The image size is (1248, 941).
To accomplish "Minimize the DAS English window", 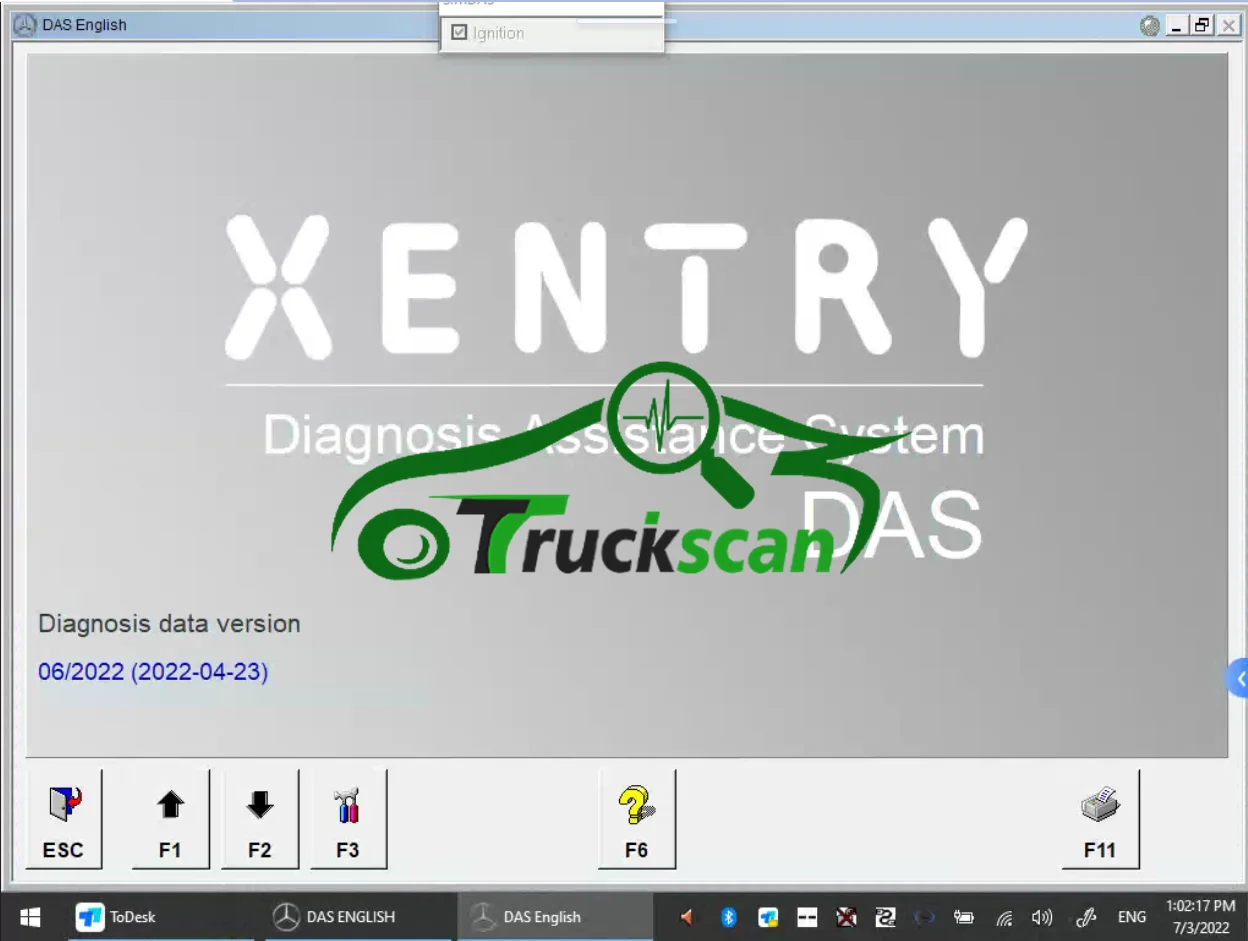I will 1177,26.
